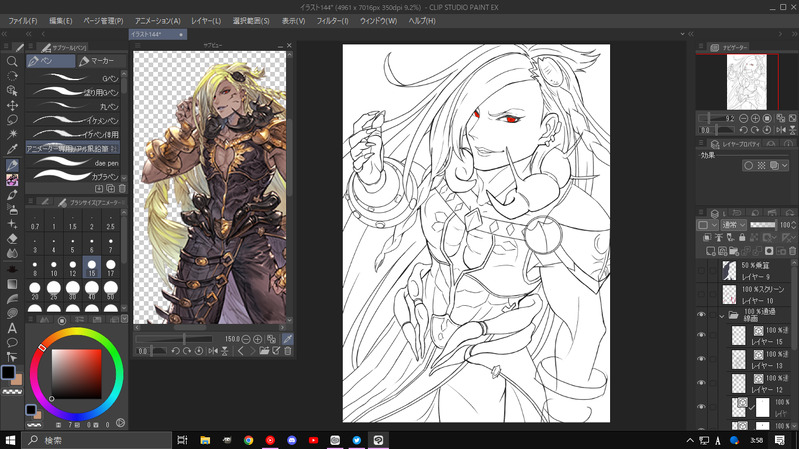
Task: Show hidden レイヤー 9
Action: (x=701, y=271)
